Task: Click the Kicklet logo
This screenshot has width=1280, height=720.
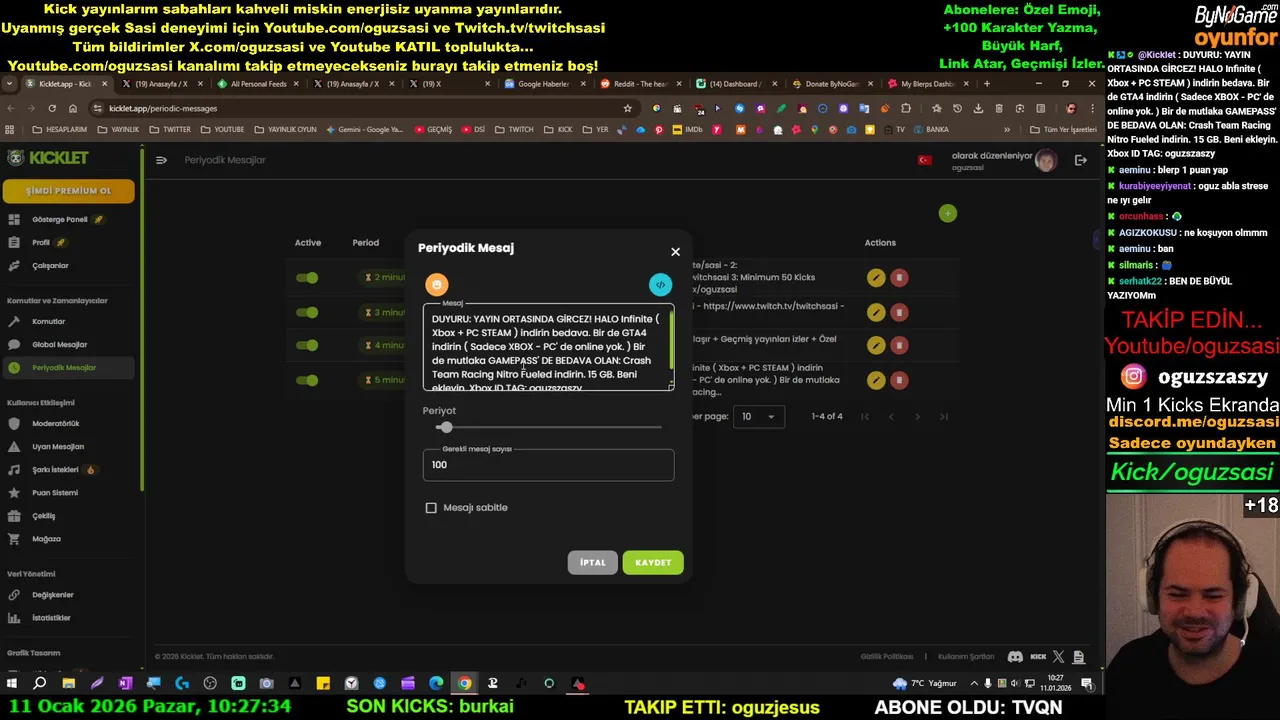Action: click(48, 158)
